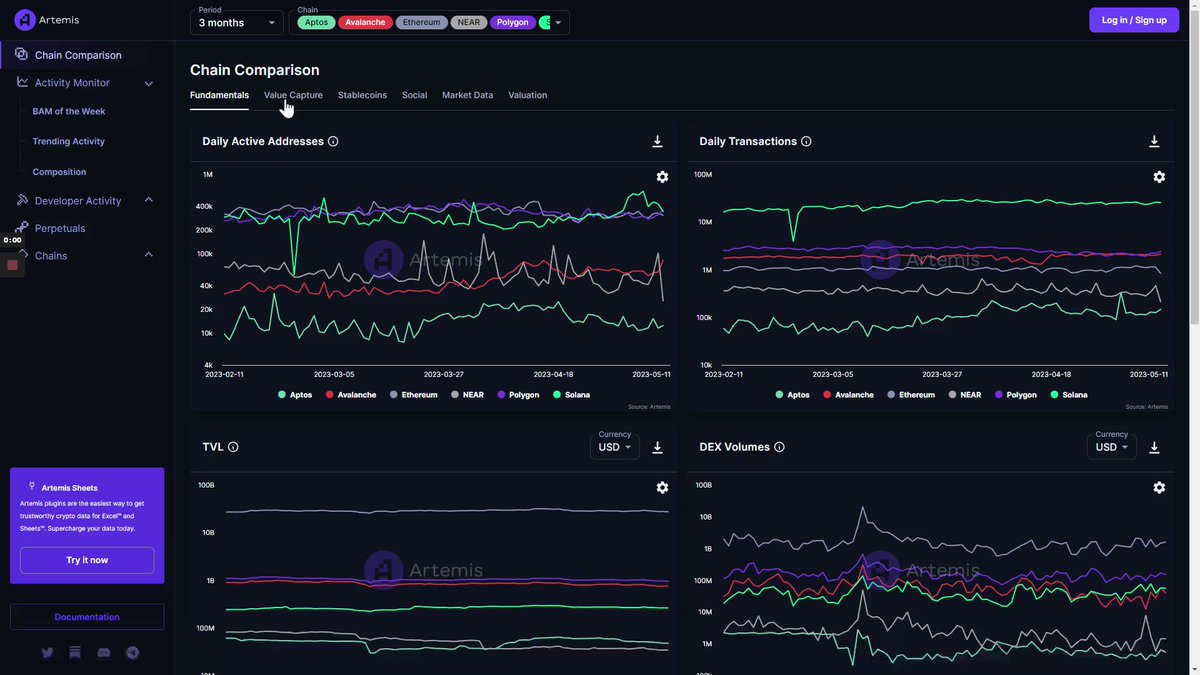The height and width of the screenshot is (675, 1200).
Task: Open the Twitter link in the sidebar footer
Action: tap(47, 653)
